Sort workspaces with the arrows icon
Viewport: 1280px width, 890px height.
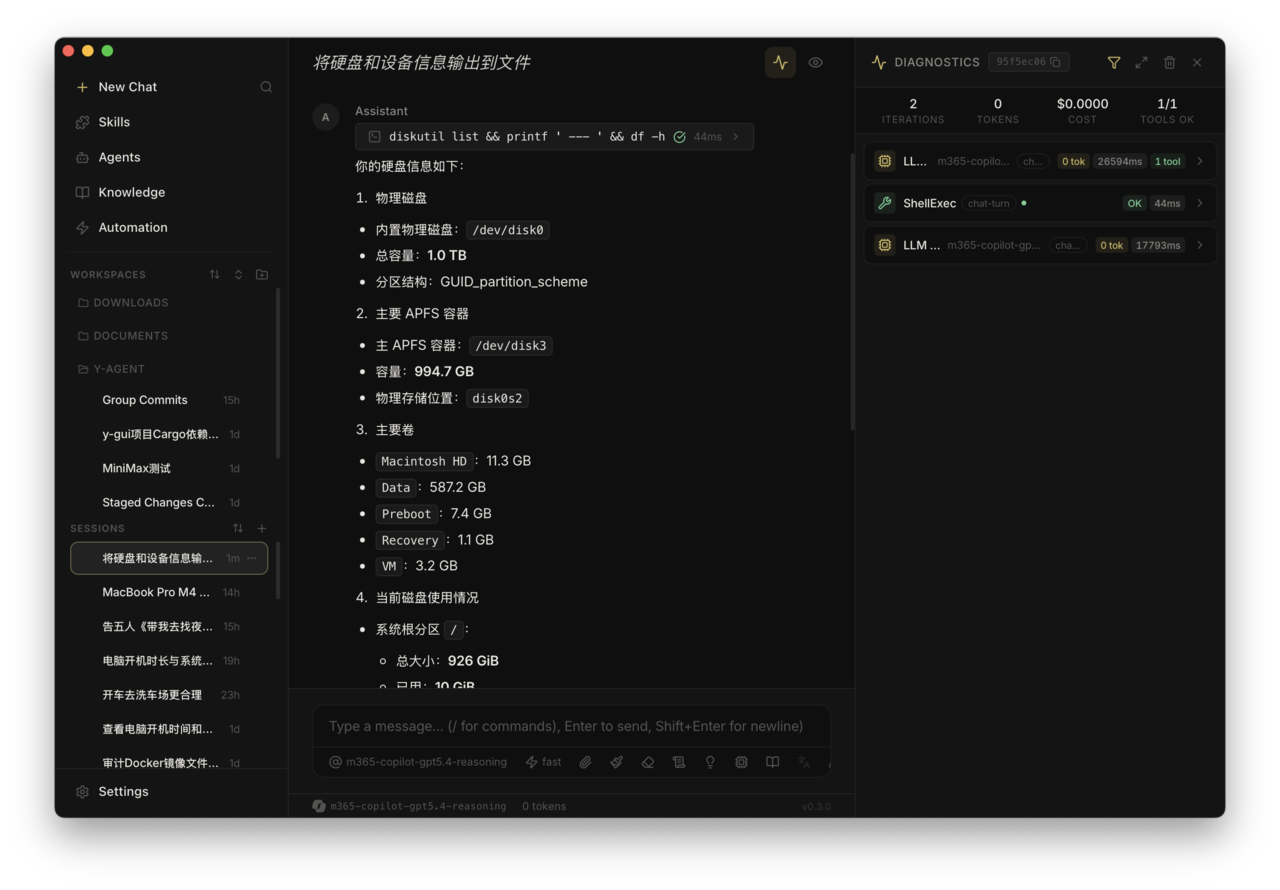tap(214, 274)
